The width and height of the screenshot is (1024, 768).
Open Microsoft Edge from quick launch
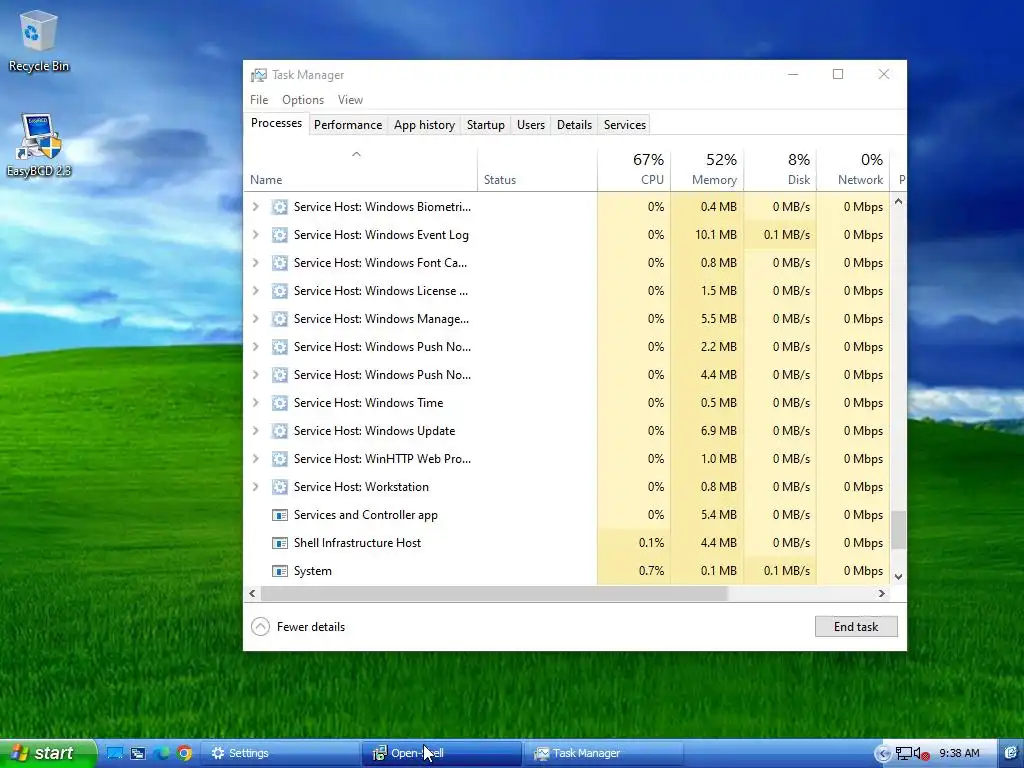(x=161, y=754)
